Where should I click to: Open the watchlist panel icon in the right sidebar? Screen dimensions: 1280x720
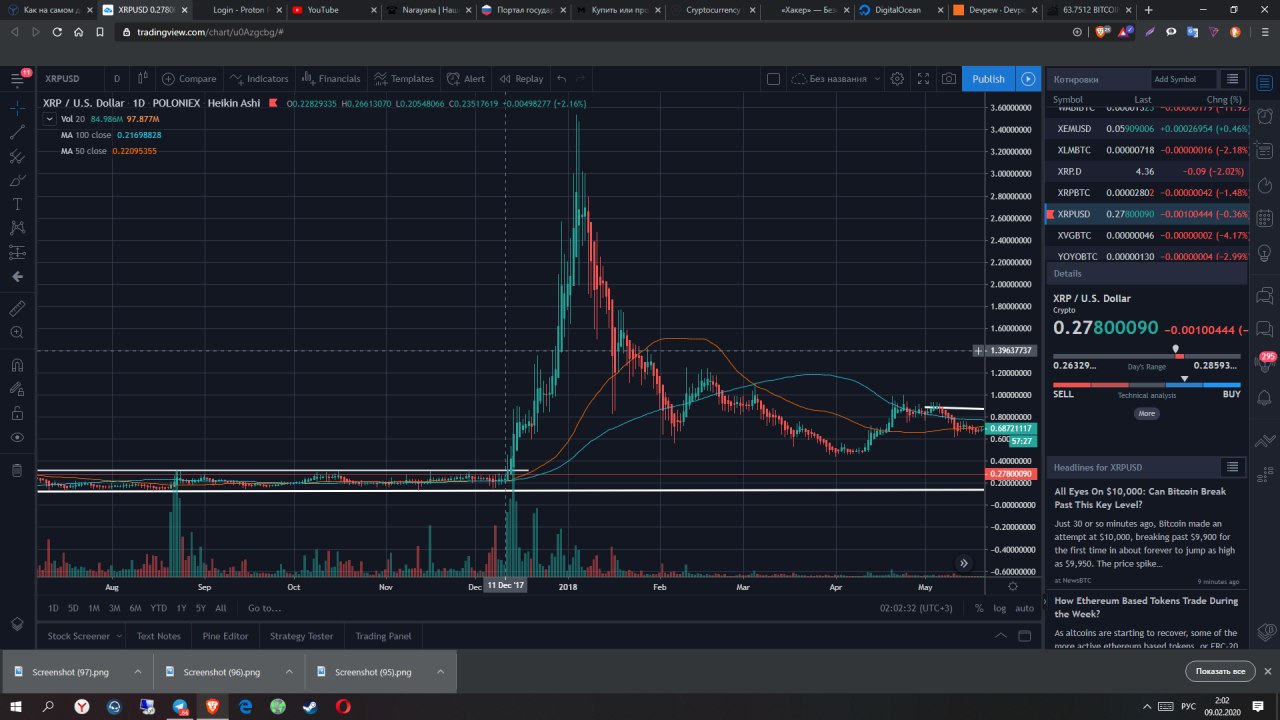pos(1265,84)
